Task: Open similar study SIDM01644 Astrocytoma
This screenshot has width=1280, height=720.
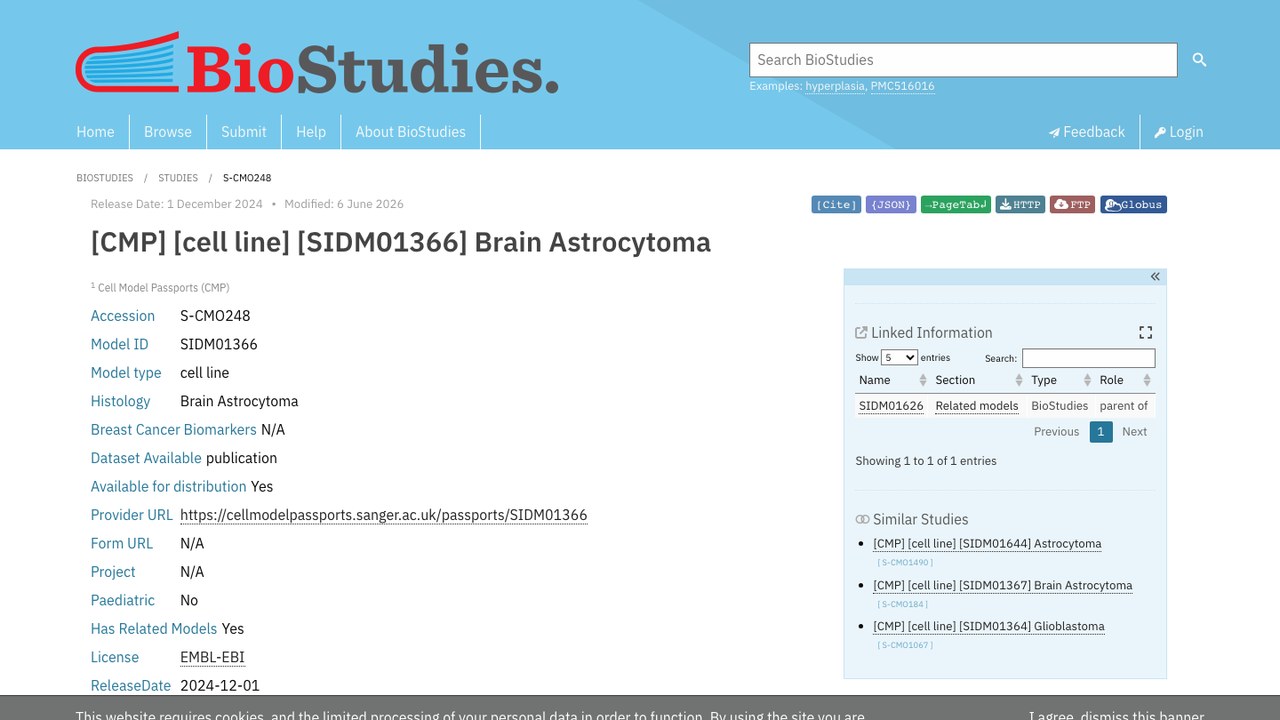Action: [987, 544]
